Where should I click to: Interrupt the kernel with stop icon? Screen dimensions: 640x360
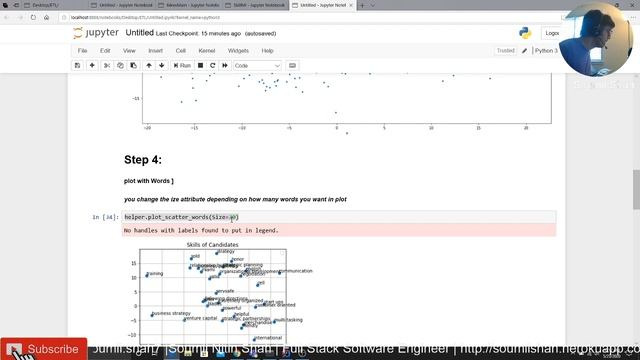click(x=200, y=65)
